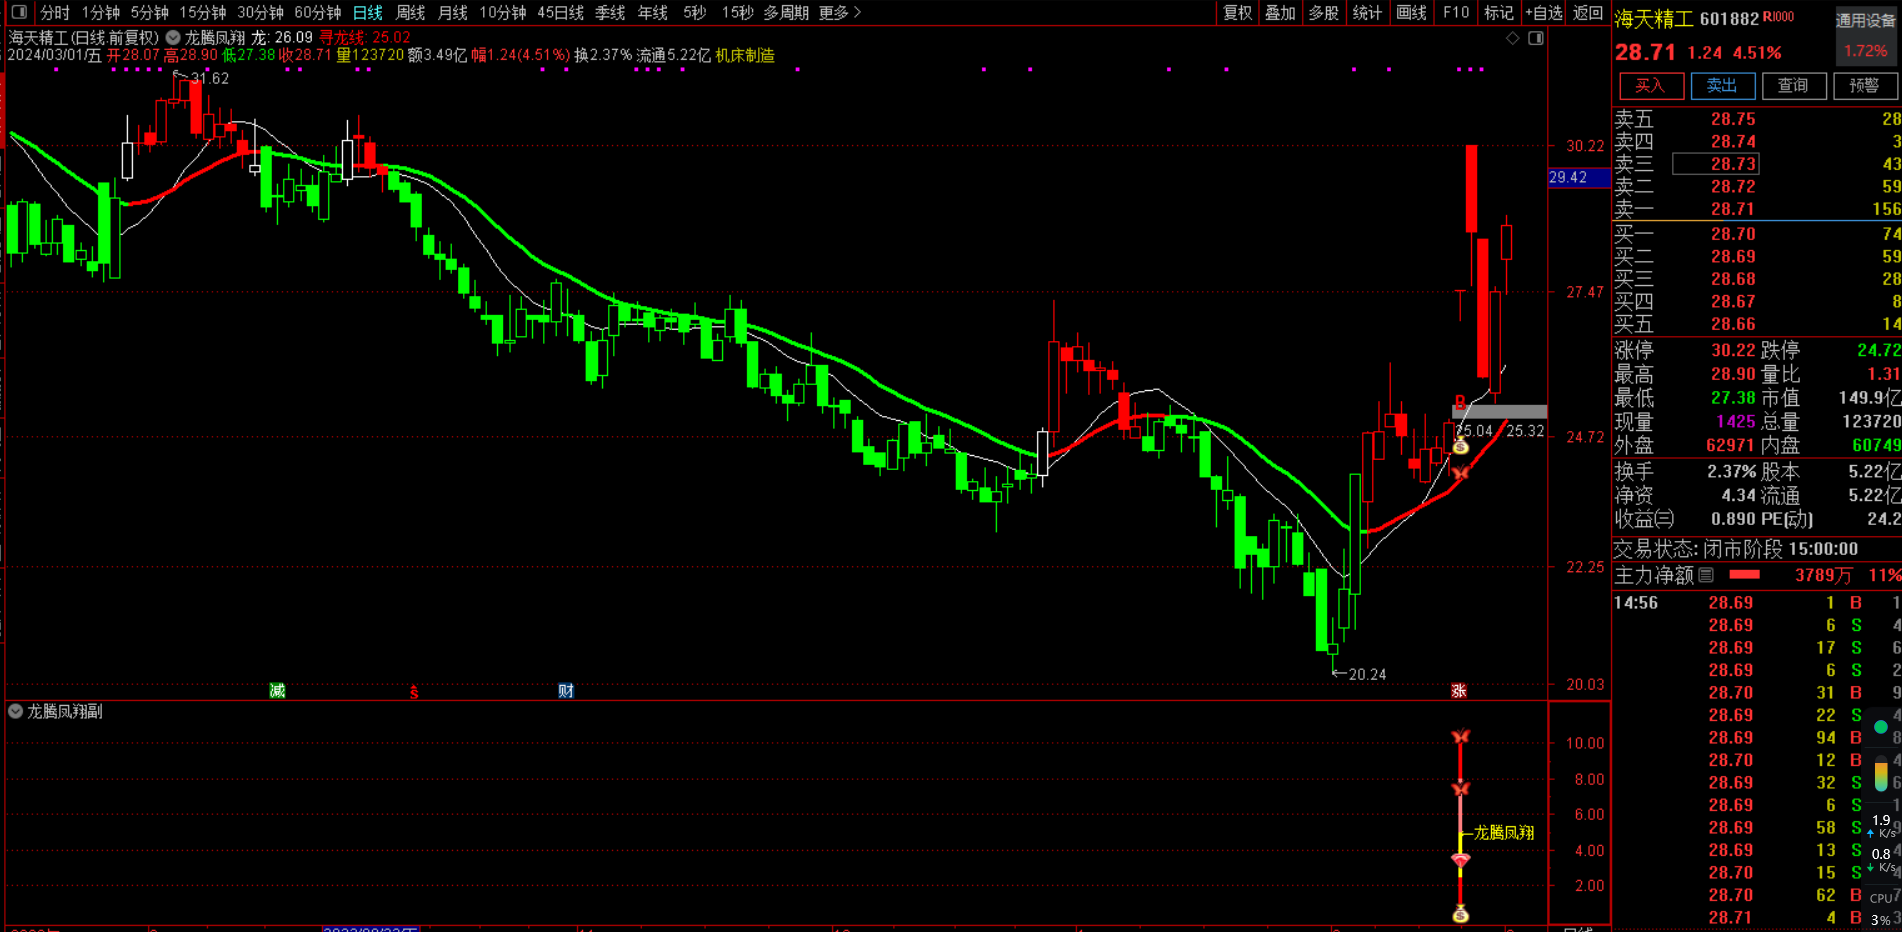Select the 季线 quarterly tab
The image size is (1902, 932).
610,12
